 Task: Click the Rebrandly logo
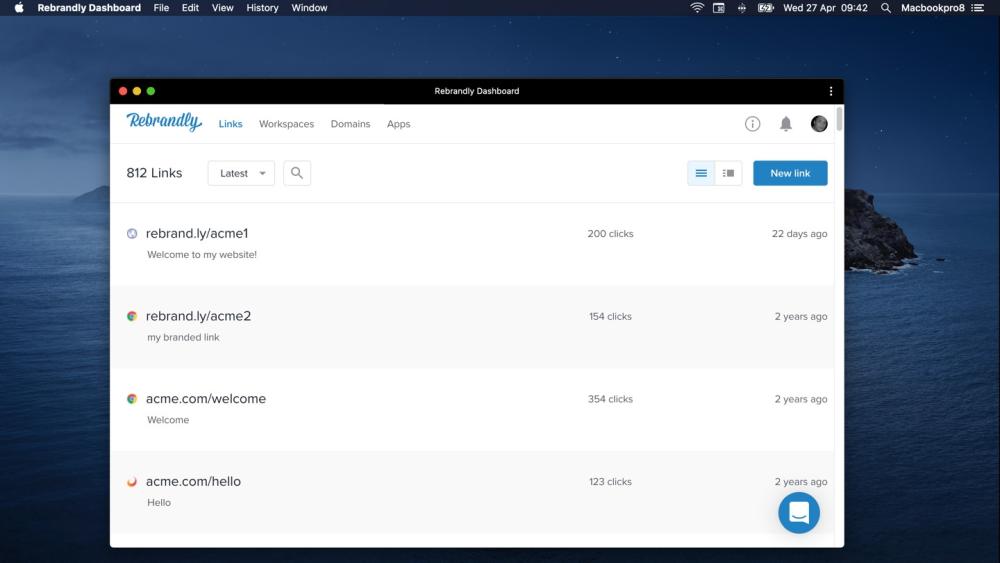(x=164, y=122)
